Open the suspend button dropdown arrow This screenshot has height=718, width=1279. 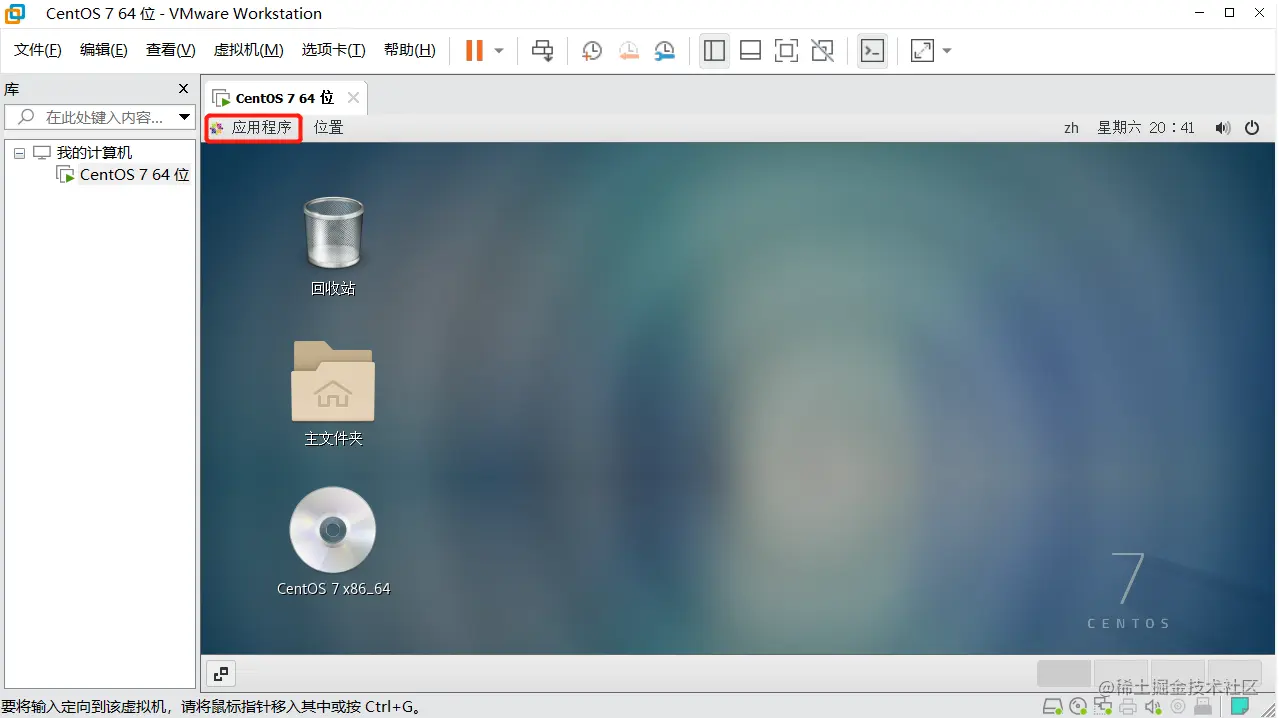pyautogui.click(x=497, y=50)
